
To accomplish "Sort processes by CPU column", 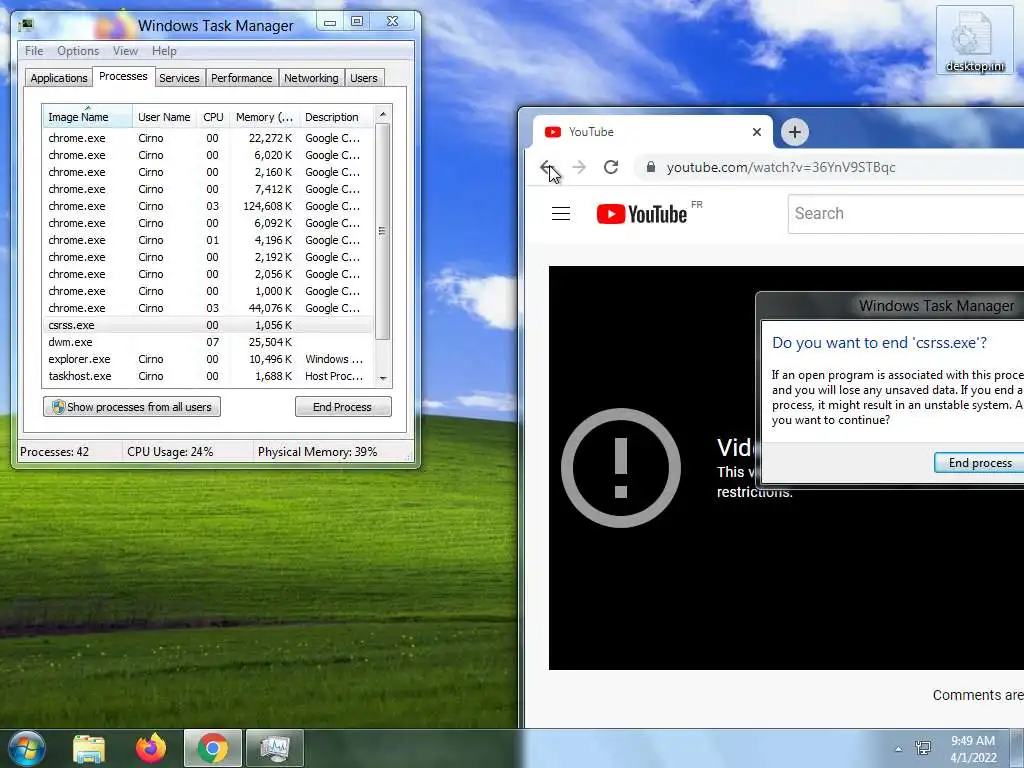I will pyautogui.click(x=214, y=117).
